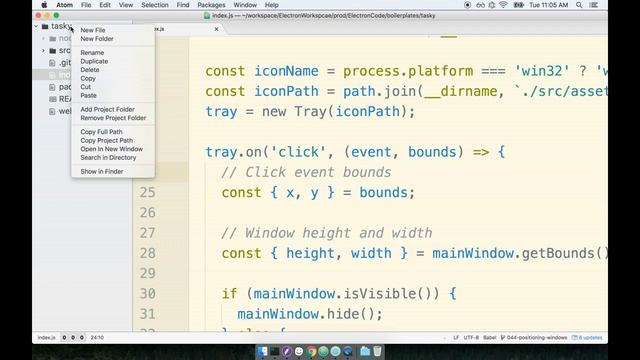The height and width of the screenshot is (360, 640).
Task: Click git branch 044-positioning-windows
Action: pyautogui.click(x=534, y=338)
